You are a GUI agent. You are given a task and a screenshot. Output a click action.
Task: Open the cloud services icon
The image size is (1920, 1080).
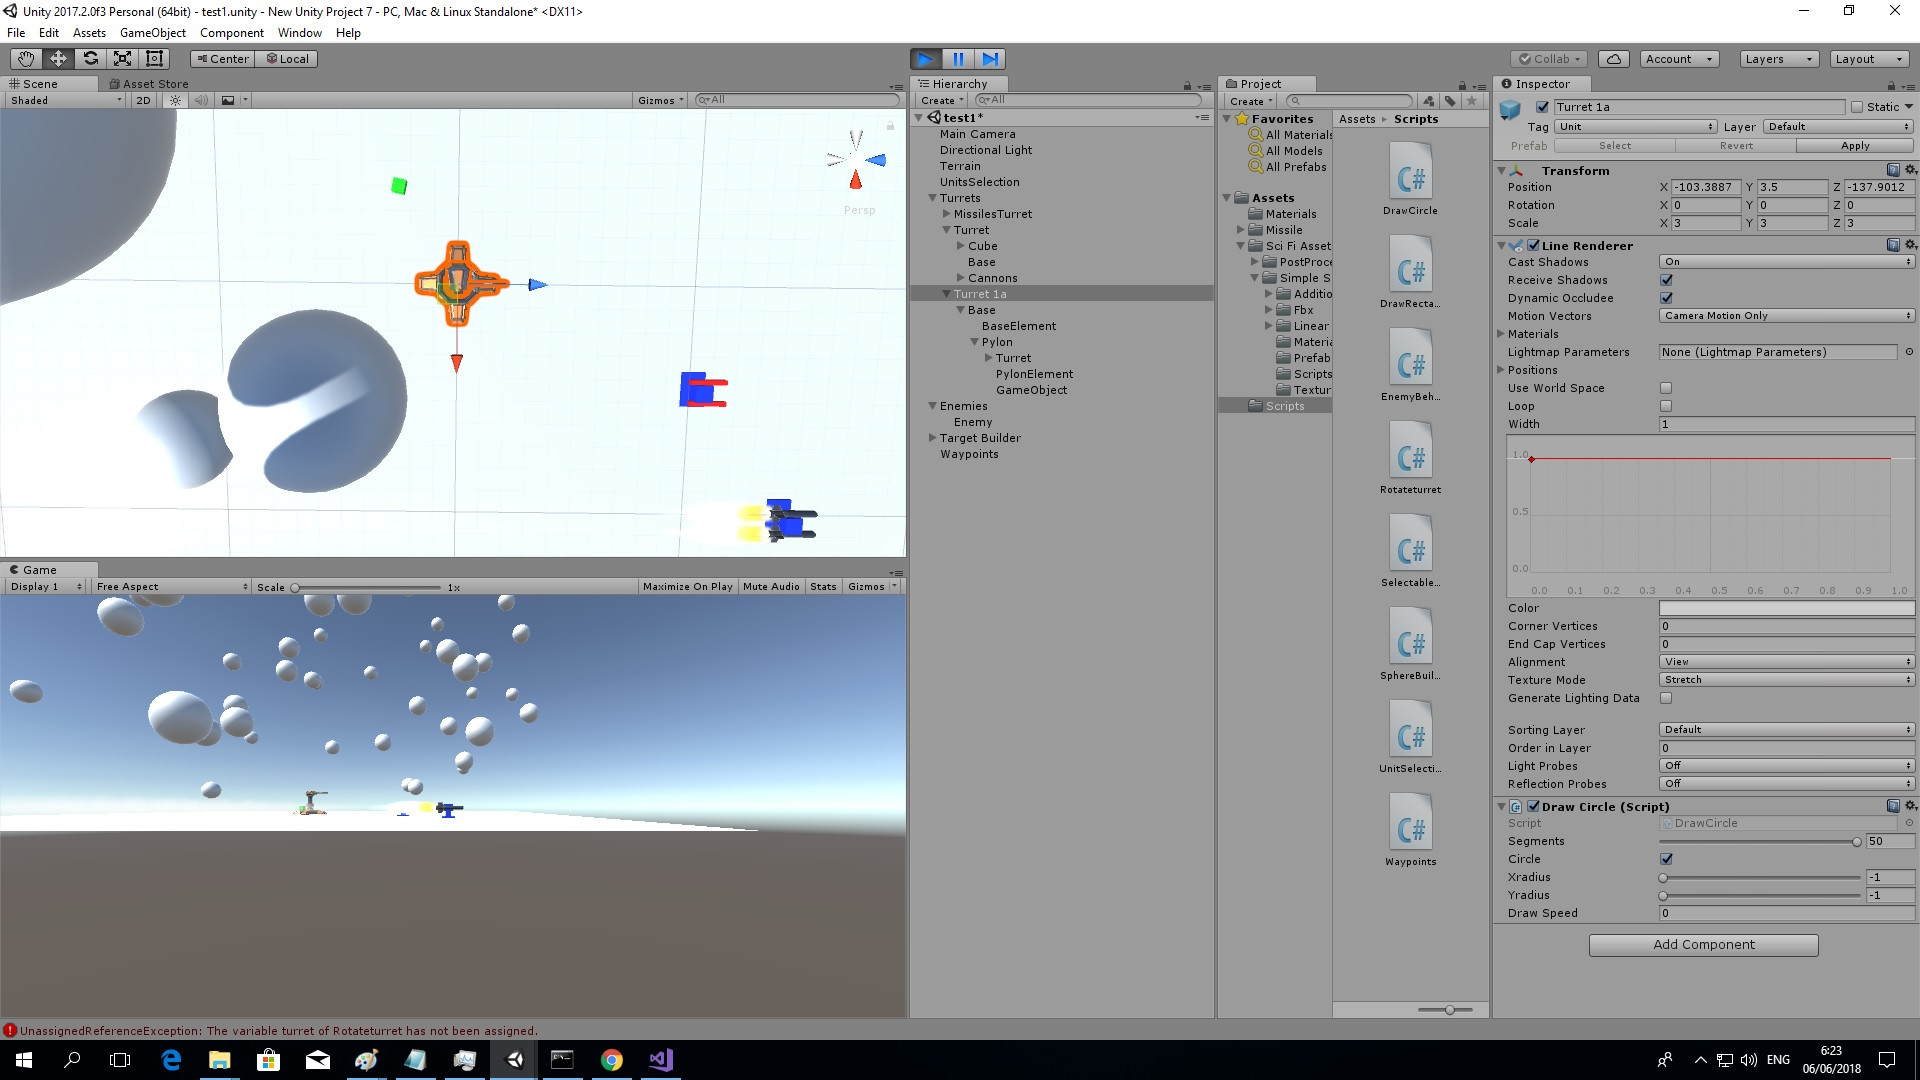coord(1613,59)
